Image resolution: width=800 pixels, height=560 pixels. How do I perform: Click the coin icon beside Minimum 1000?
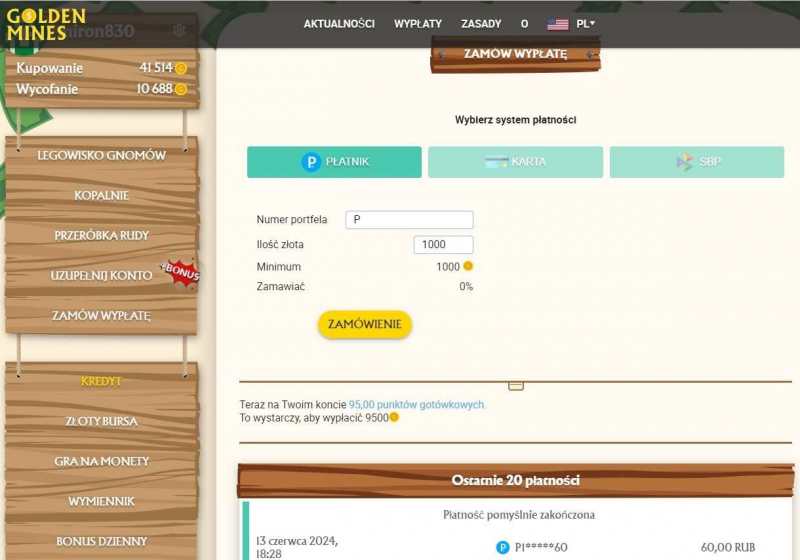click(467, 267)
